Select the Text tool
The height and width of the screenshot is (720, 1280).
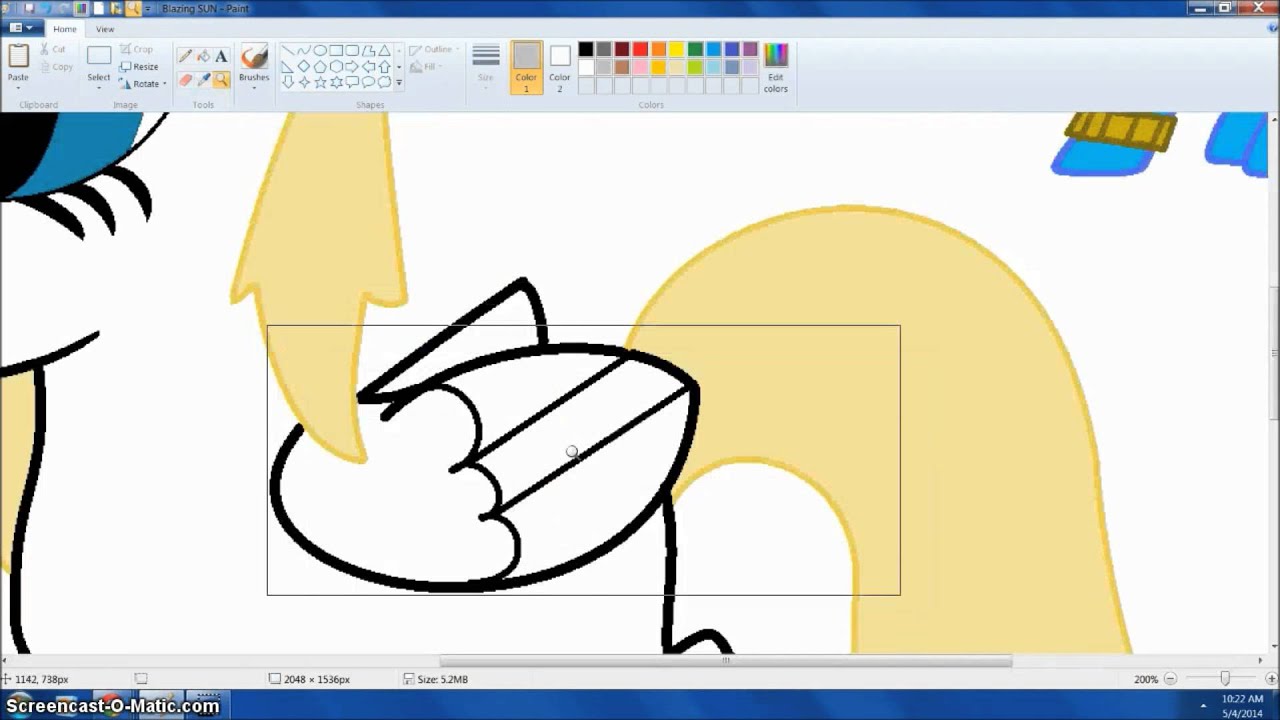click(221, 56)
